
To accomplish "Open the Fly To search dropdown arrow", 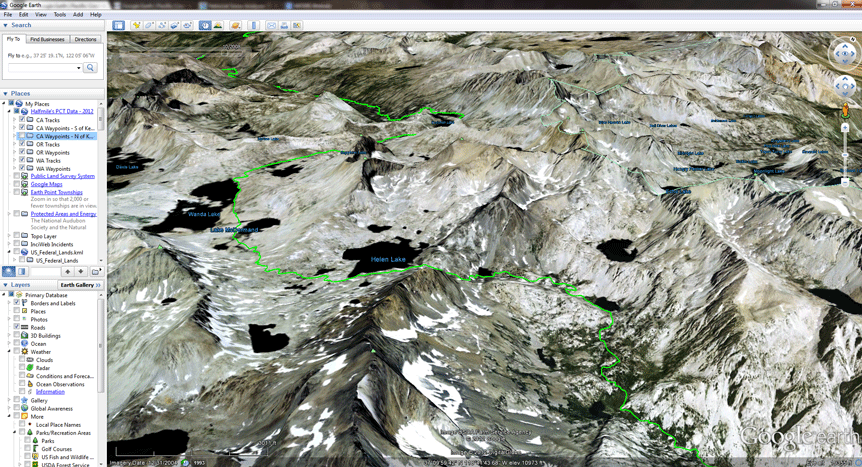I will (79, 68).
